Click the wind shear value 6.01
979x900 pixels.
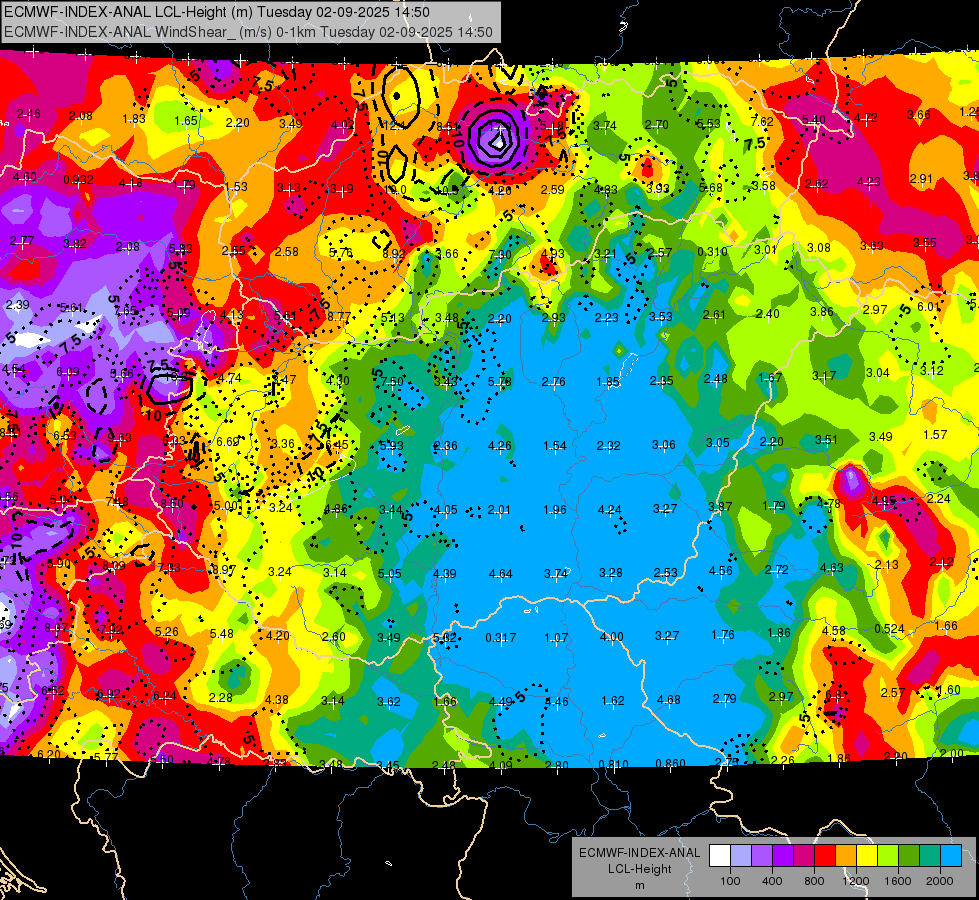(928, 307)
